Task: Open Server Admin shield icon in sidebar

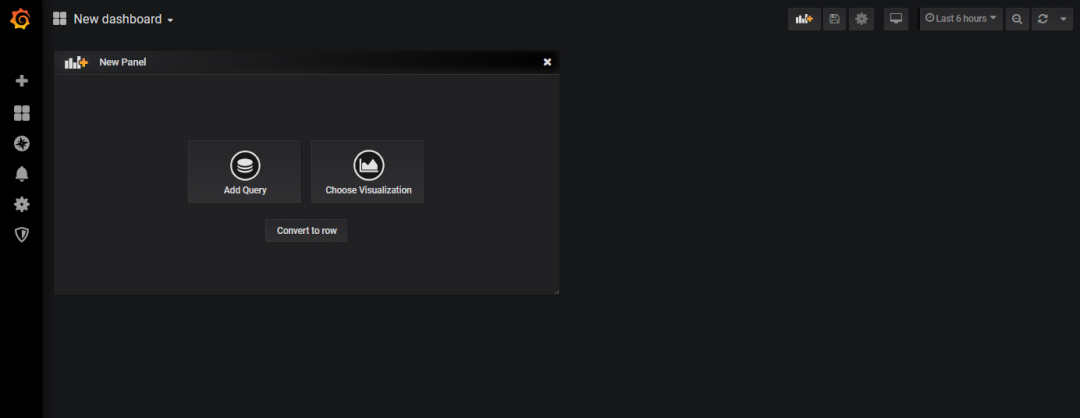Action: 21,235
